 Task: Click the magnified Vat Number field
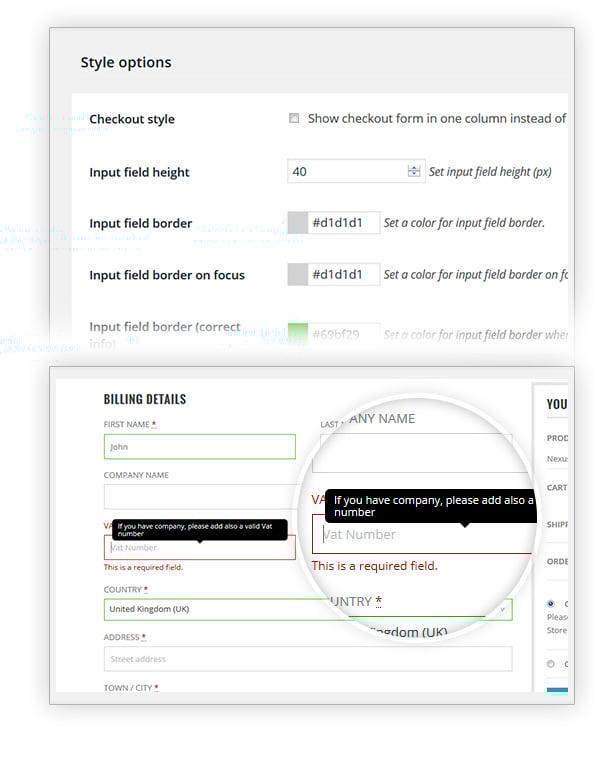click(x=420, y=534)
